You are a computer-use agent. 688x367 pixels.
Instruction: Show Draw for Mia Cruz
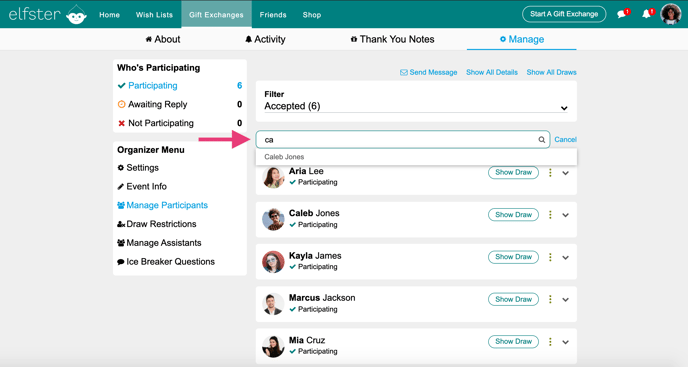pos(513,342)
